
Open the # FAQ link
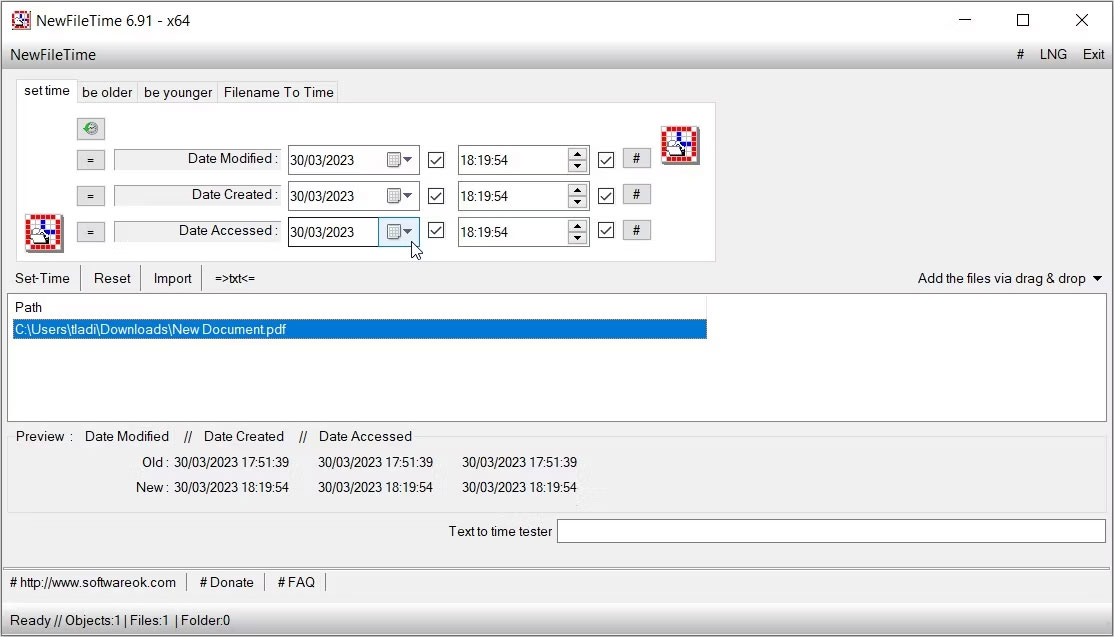click(x=296, y=582)
